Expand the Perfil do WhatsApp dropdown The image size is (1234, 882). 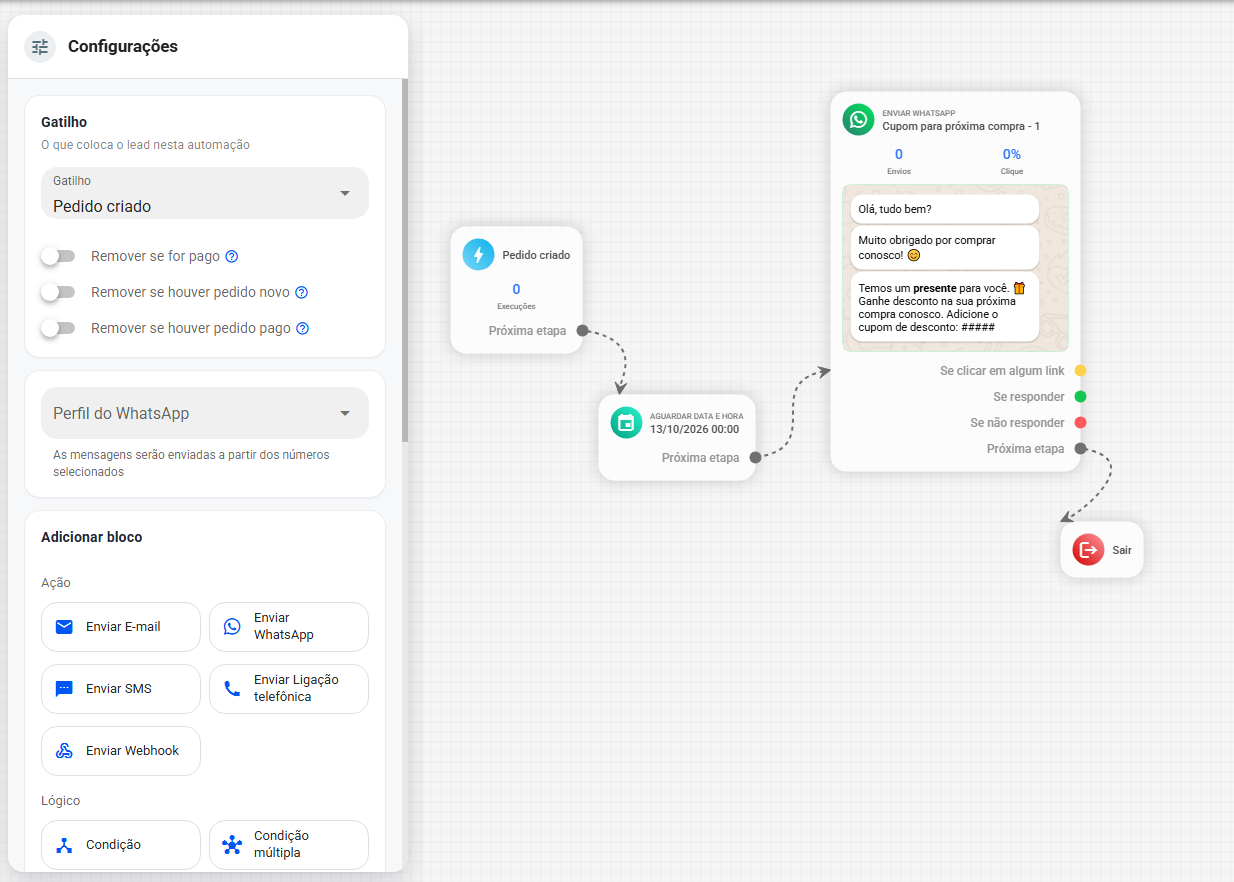pyautogui.click(x=205, y=413)
